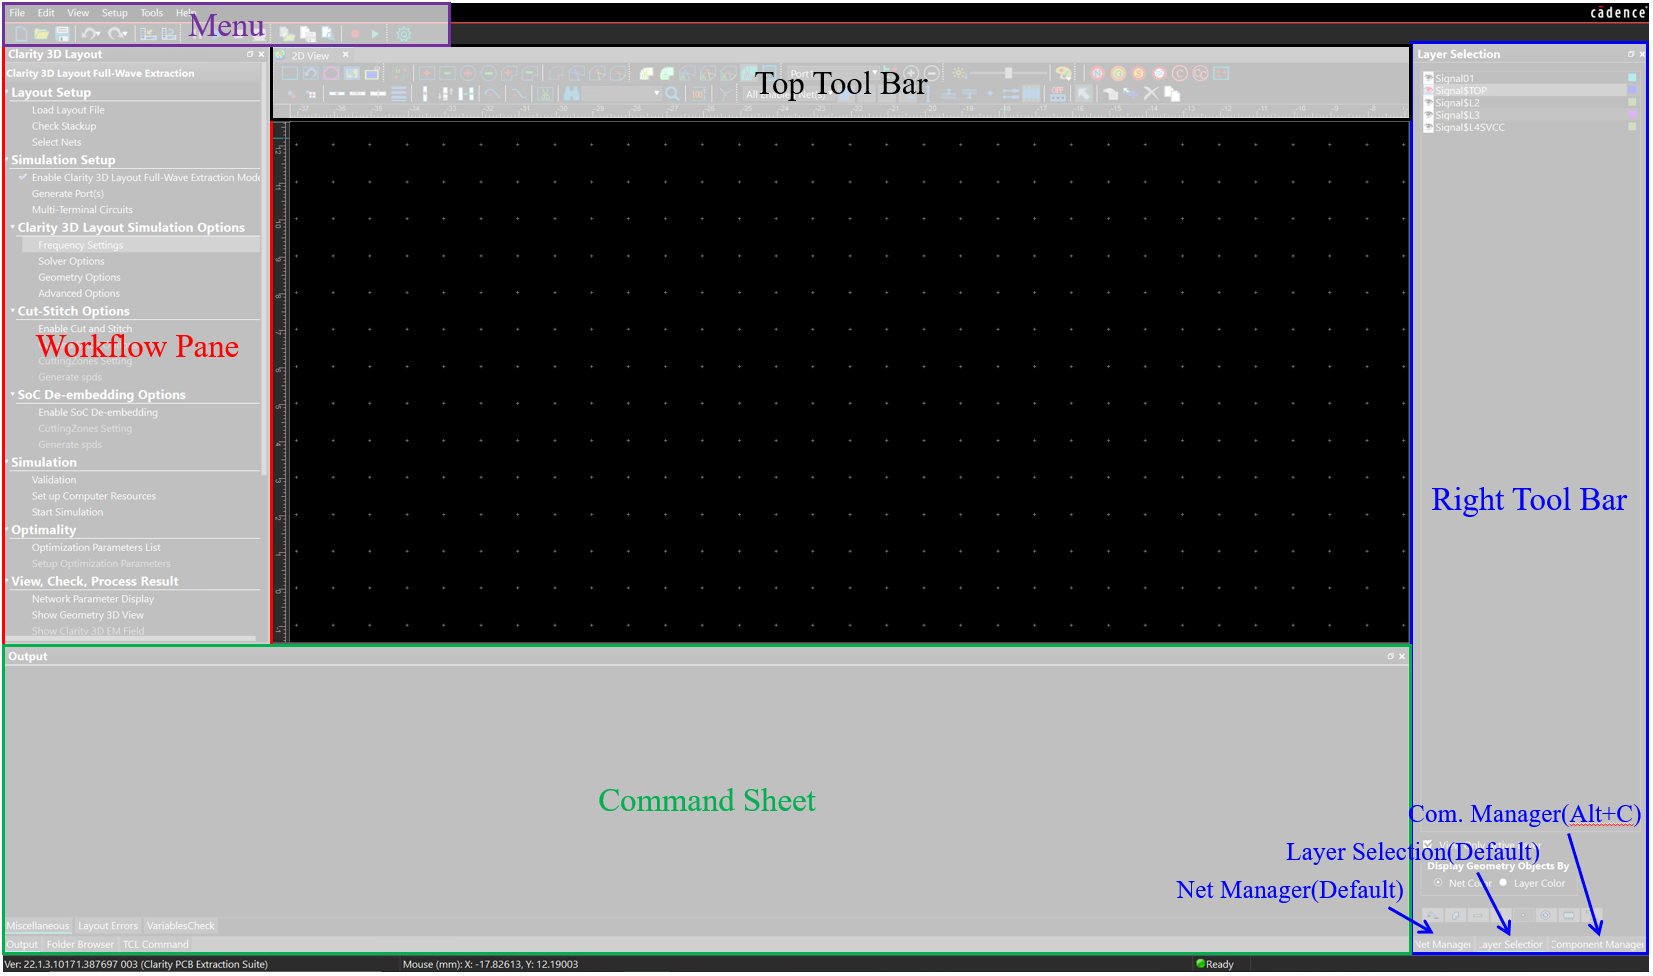Toggle visibility eye for Signal01 layer
Viewport: 1653px width, 976px height.
coord(1429,78)
